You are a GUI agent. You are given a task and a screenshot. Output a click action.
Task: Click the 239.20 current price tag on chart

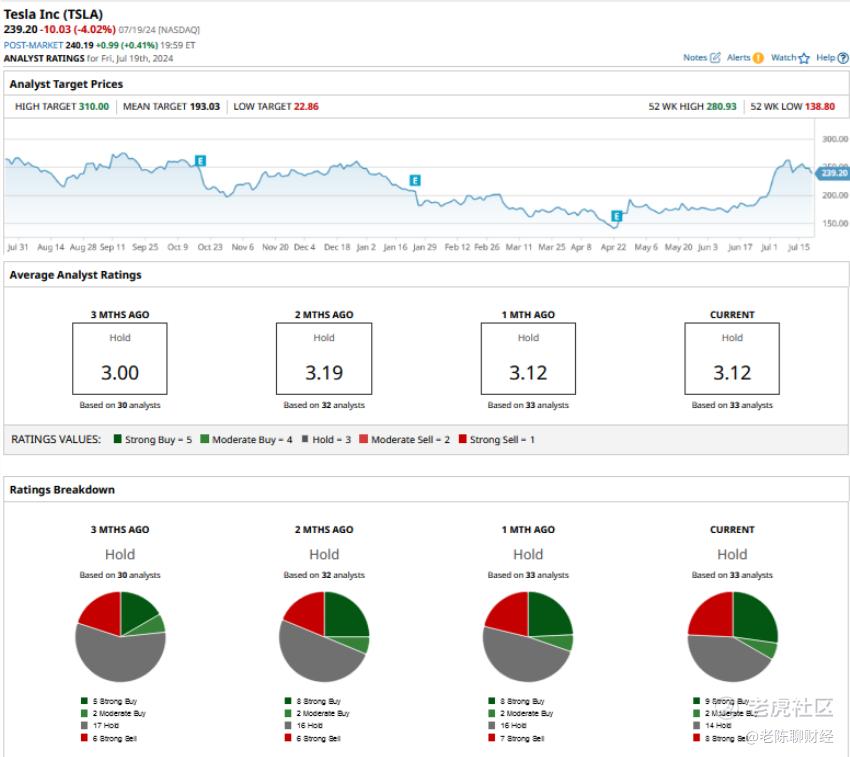coord(832,173)
